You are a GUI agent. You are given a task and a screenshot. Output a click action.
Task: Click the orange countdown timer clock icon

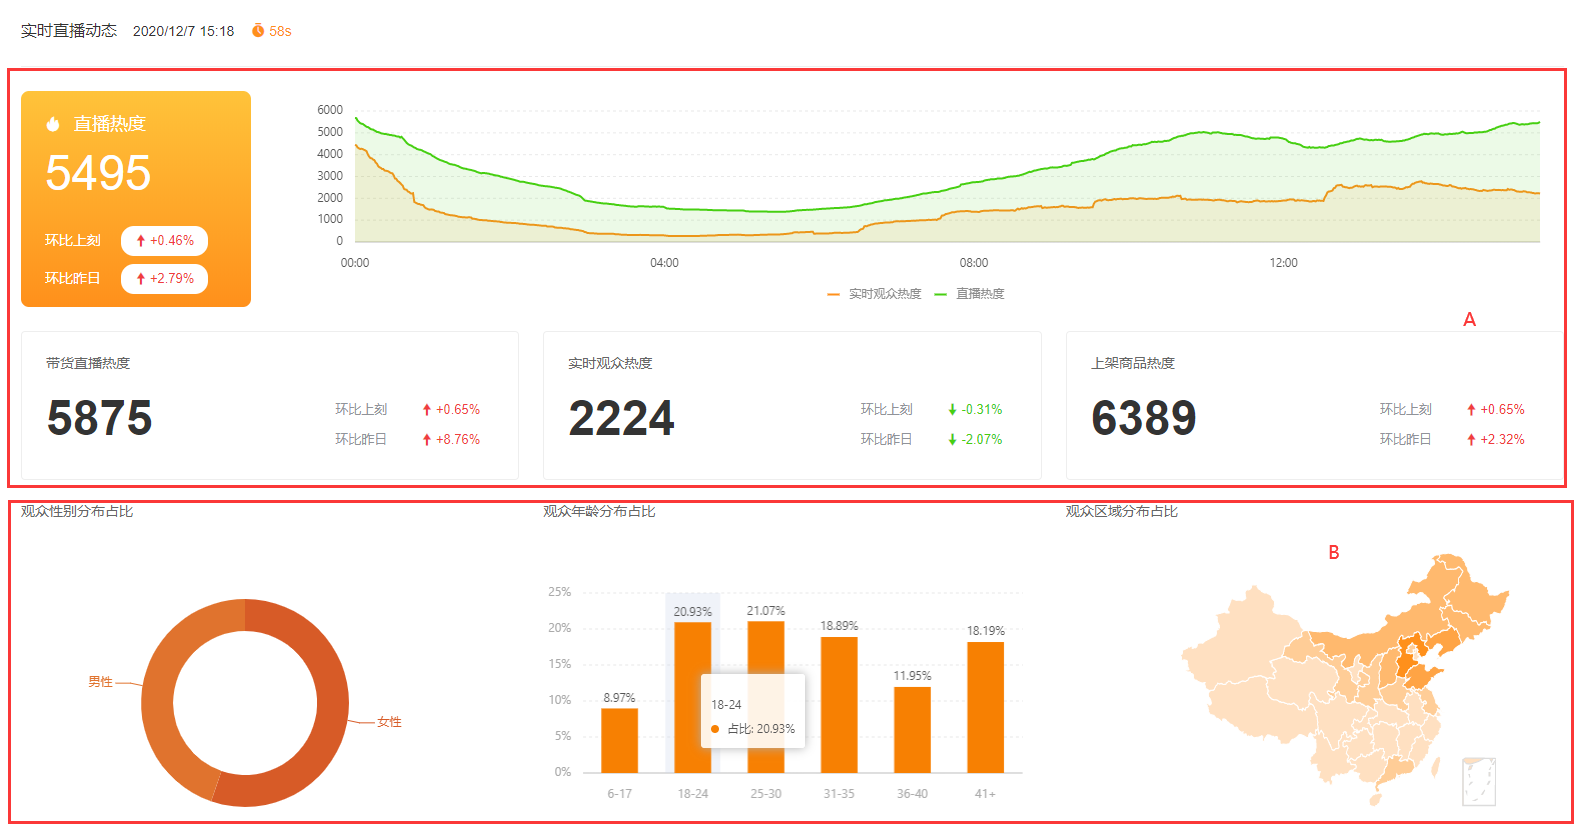[258, 31]
